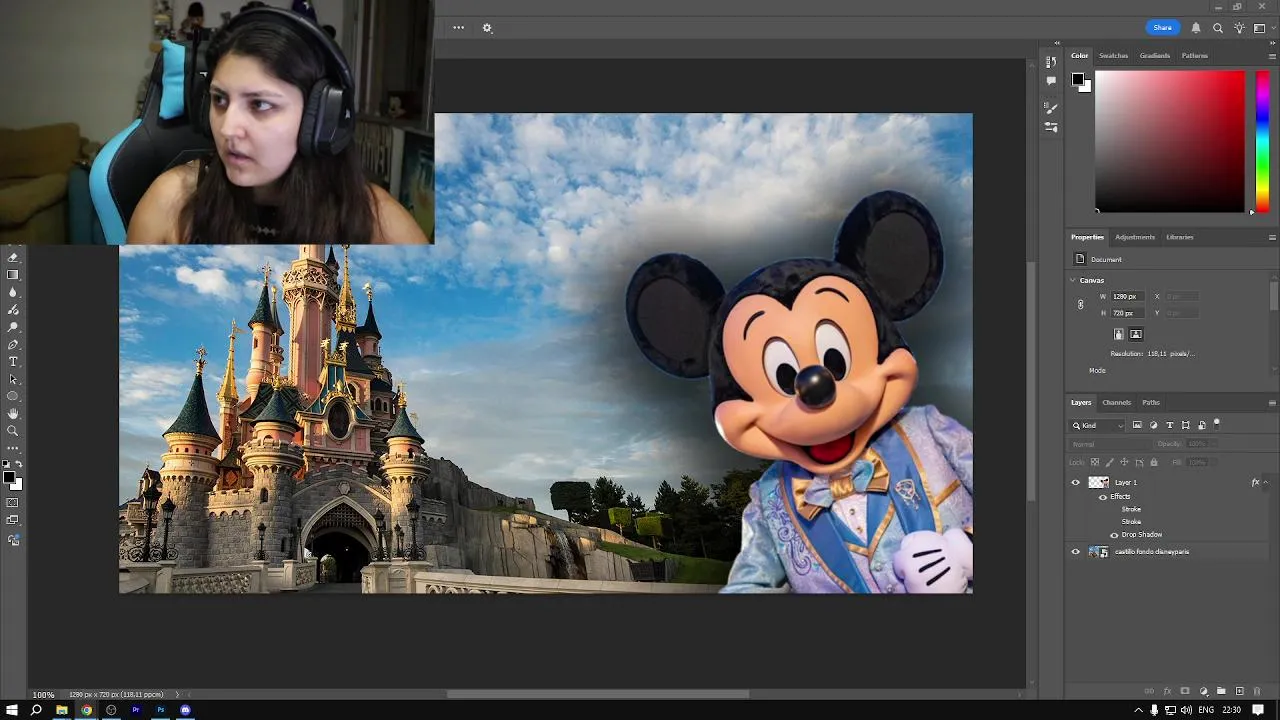This screenshot has width=1280, height=720.
Task: Switch to the Libraries tab
Action: pyautogui.click(x=1179, y=237)
